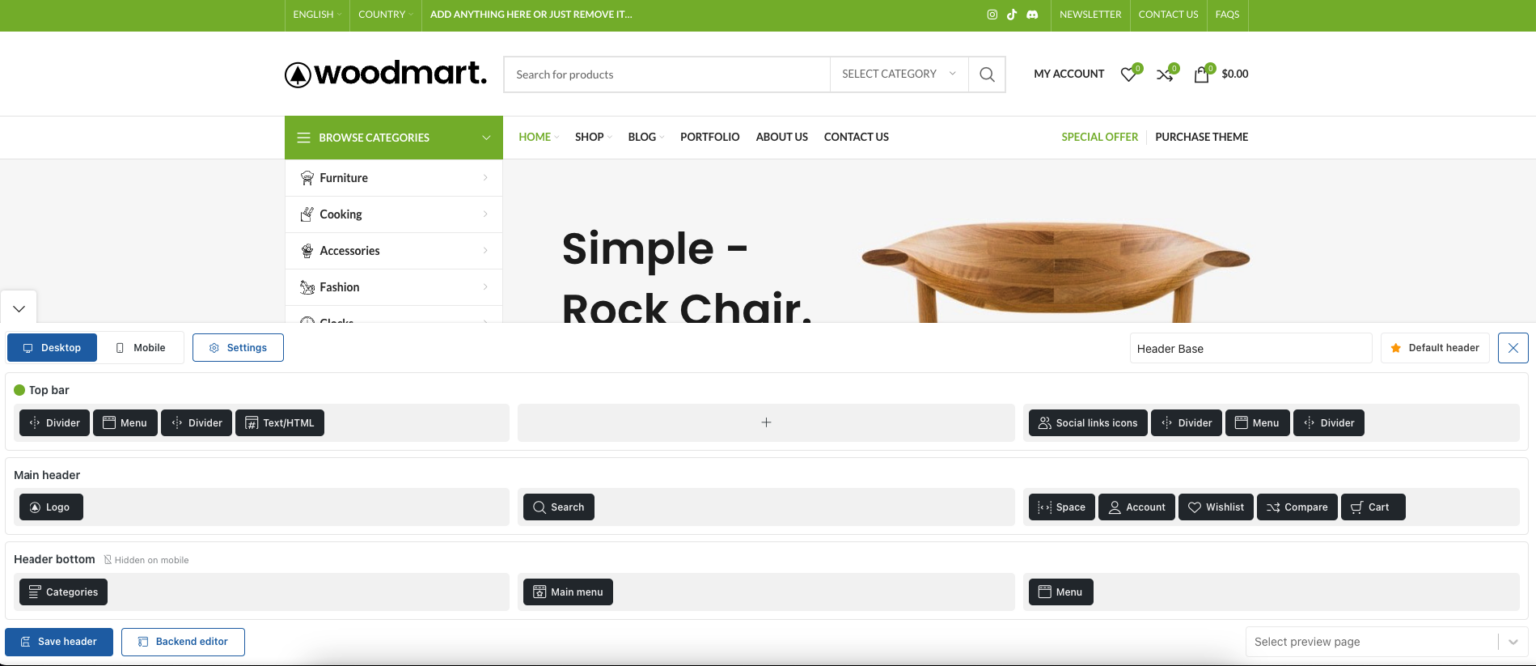The width and height of the screenshot is (1536, 666).
Task: Click the shopping cart icon showing $0.00
Action: pos(1201,74)
